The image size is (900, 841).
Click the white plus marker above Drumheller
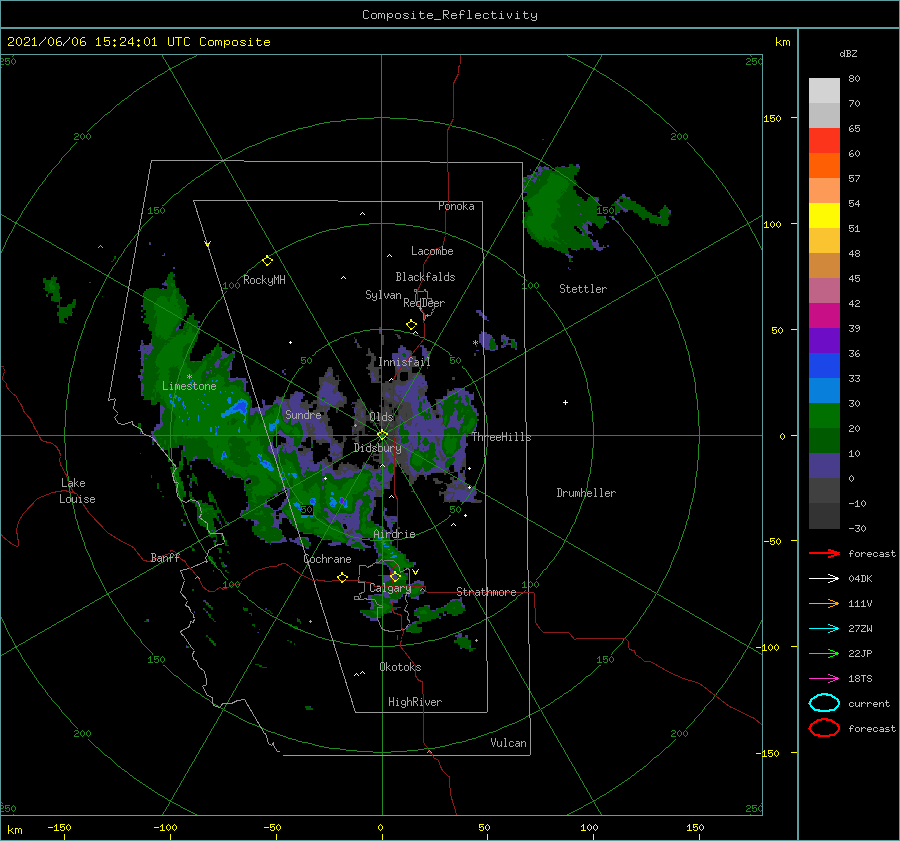point(565,402)
